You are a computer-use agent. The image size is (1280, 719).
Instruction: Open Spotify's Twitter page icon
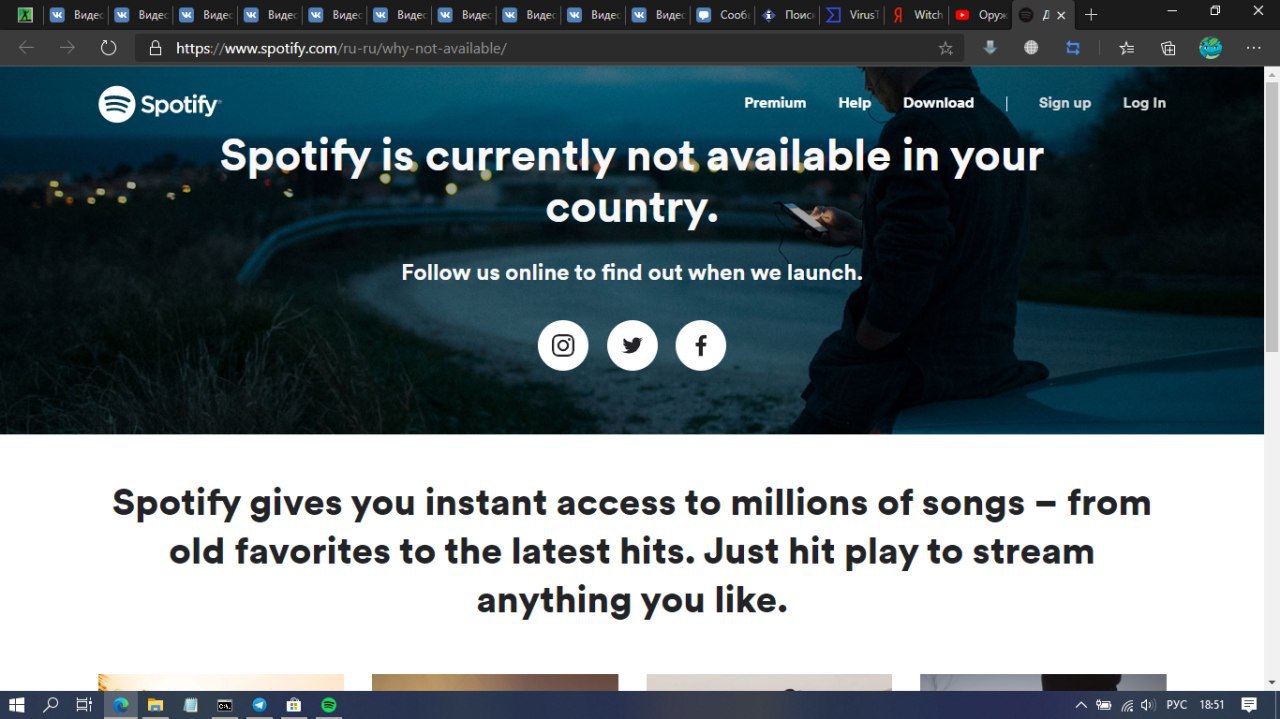click(x=632, y=346)
